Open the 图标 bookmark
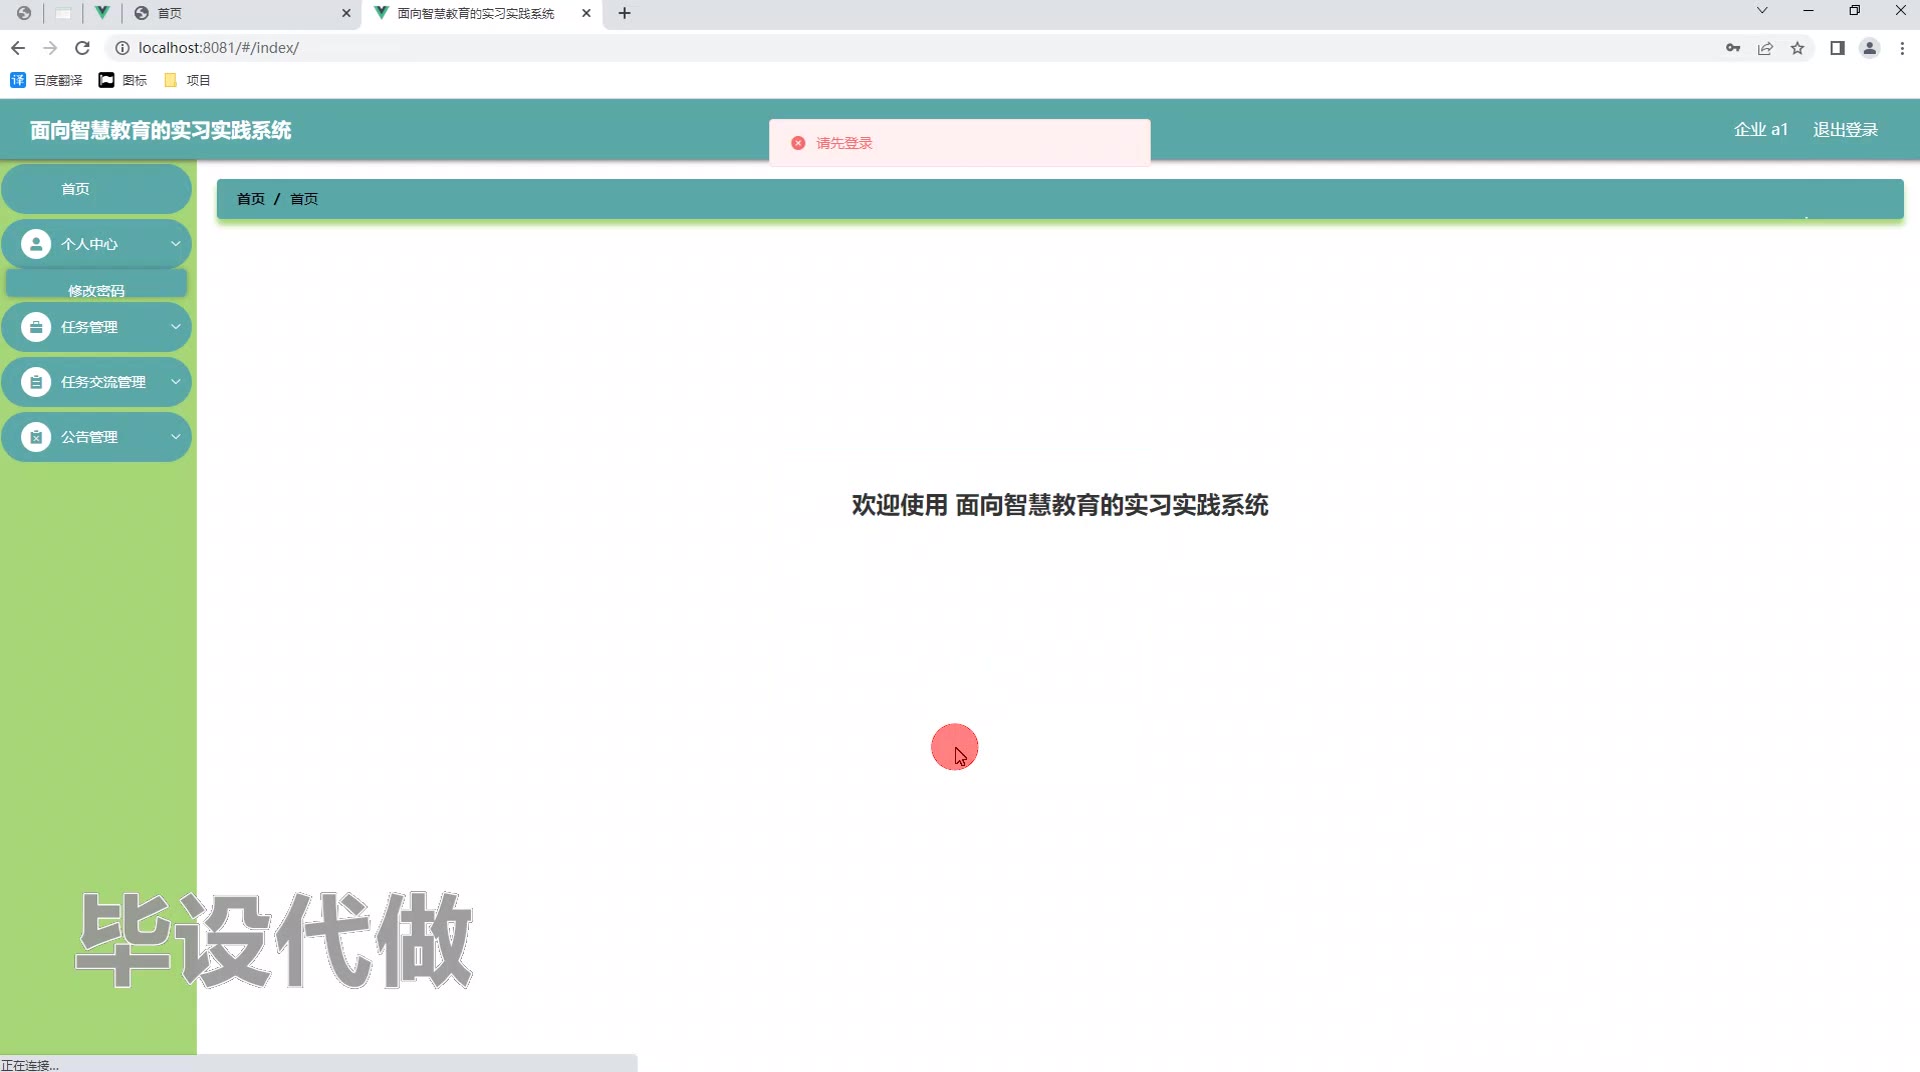 (123, 80)
